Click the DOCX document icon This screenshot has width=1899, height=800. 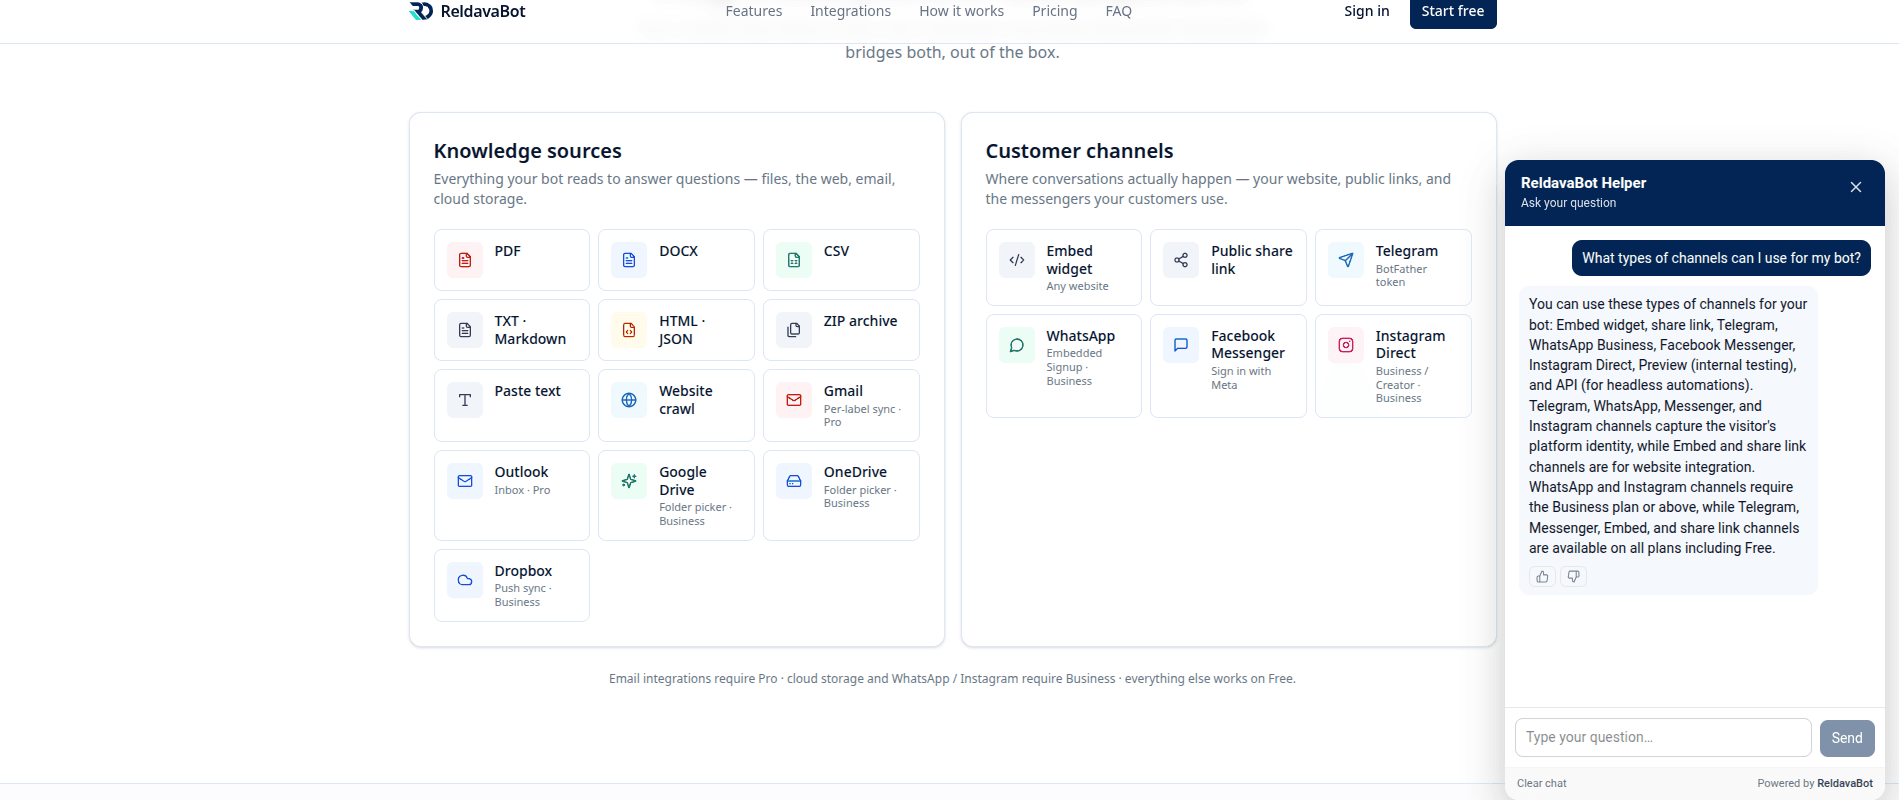click(x=629, y=260)
